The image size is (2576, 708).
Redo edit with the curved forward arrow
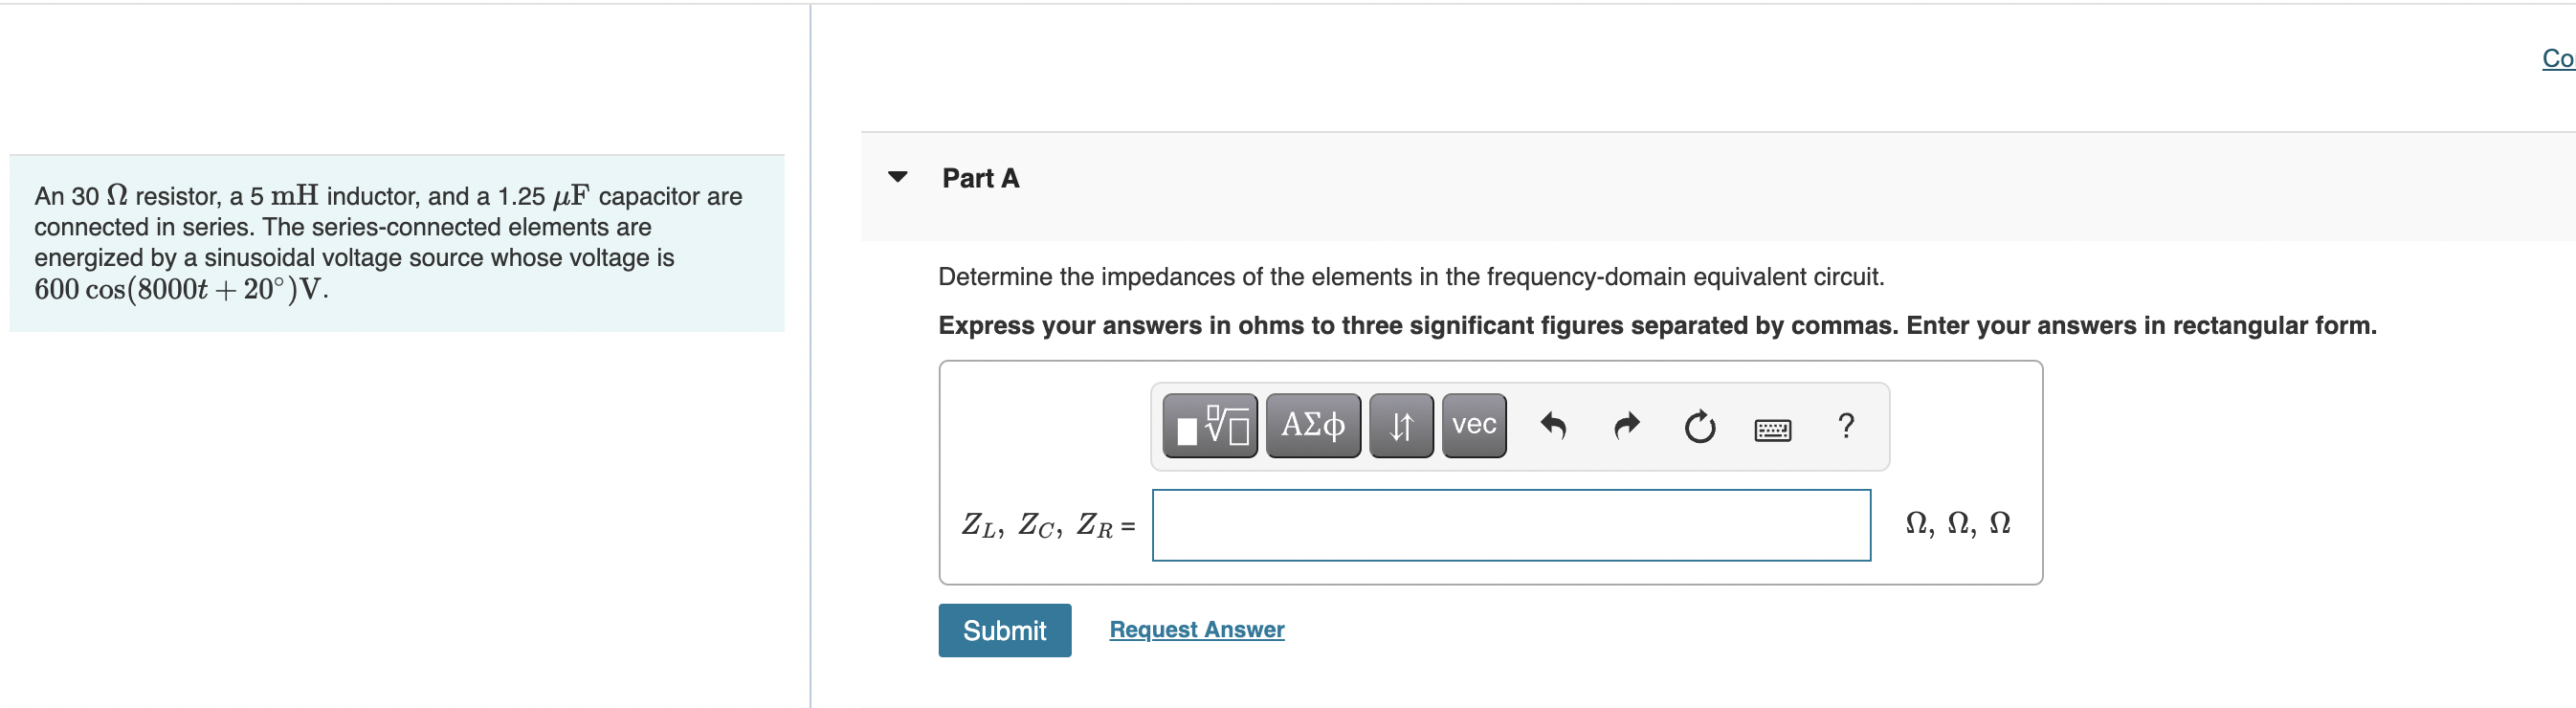[x=1627, y=427]
